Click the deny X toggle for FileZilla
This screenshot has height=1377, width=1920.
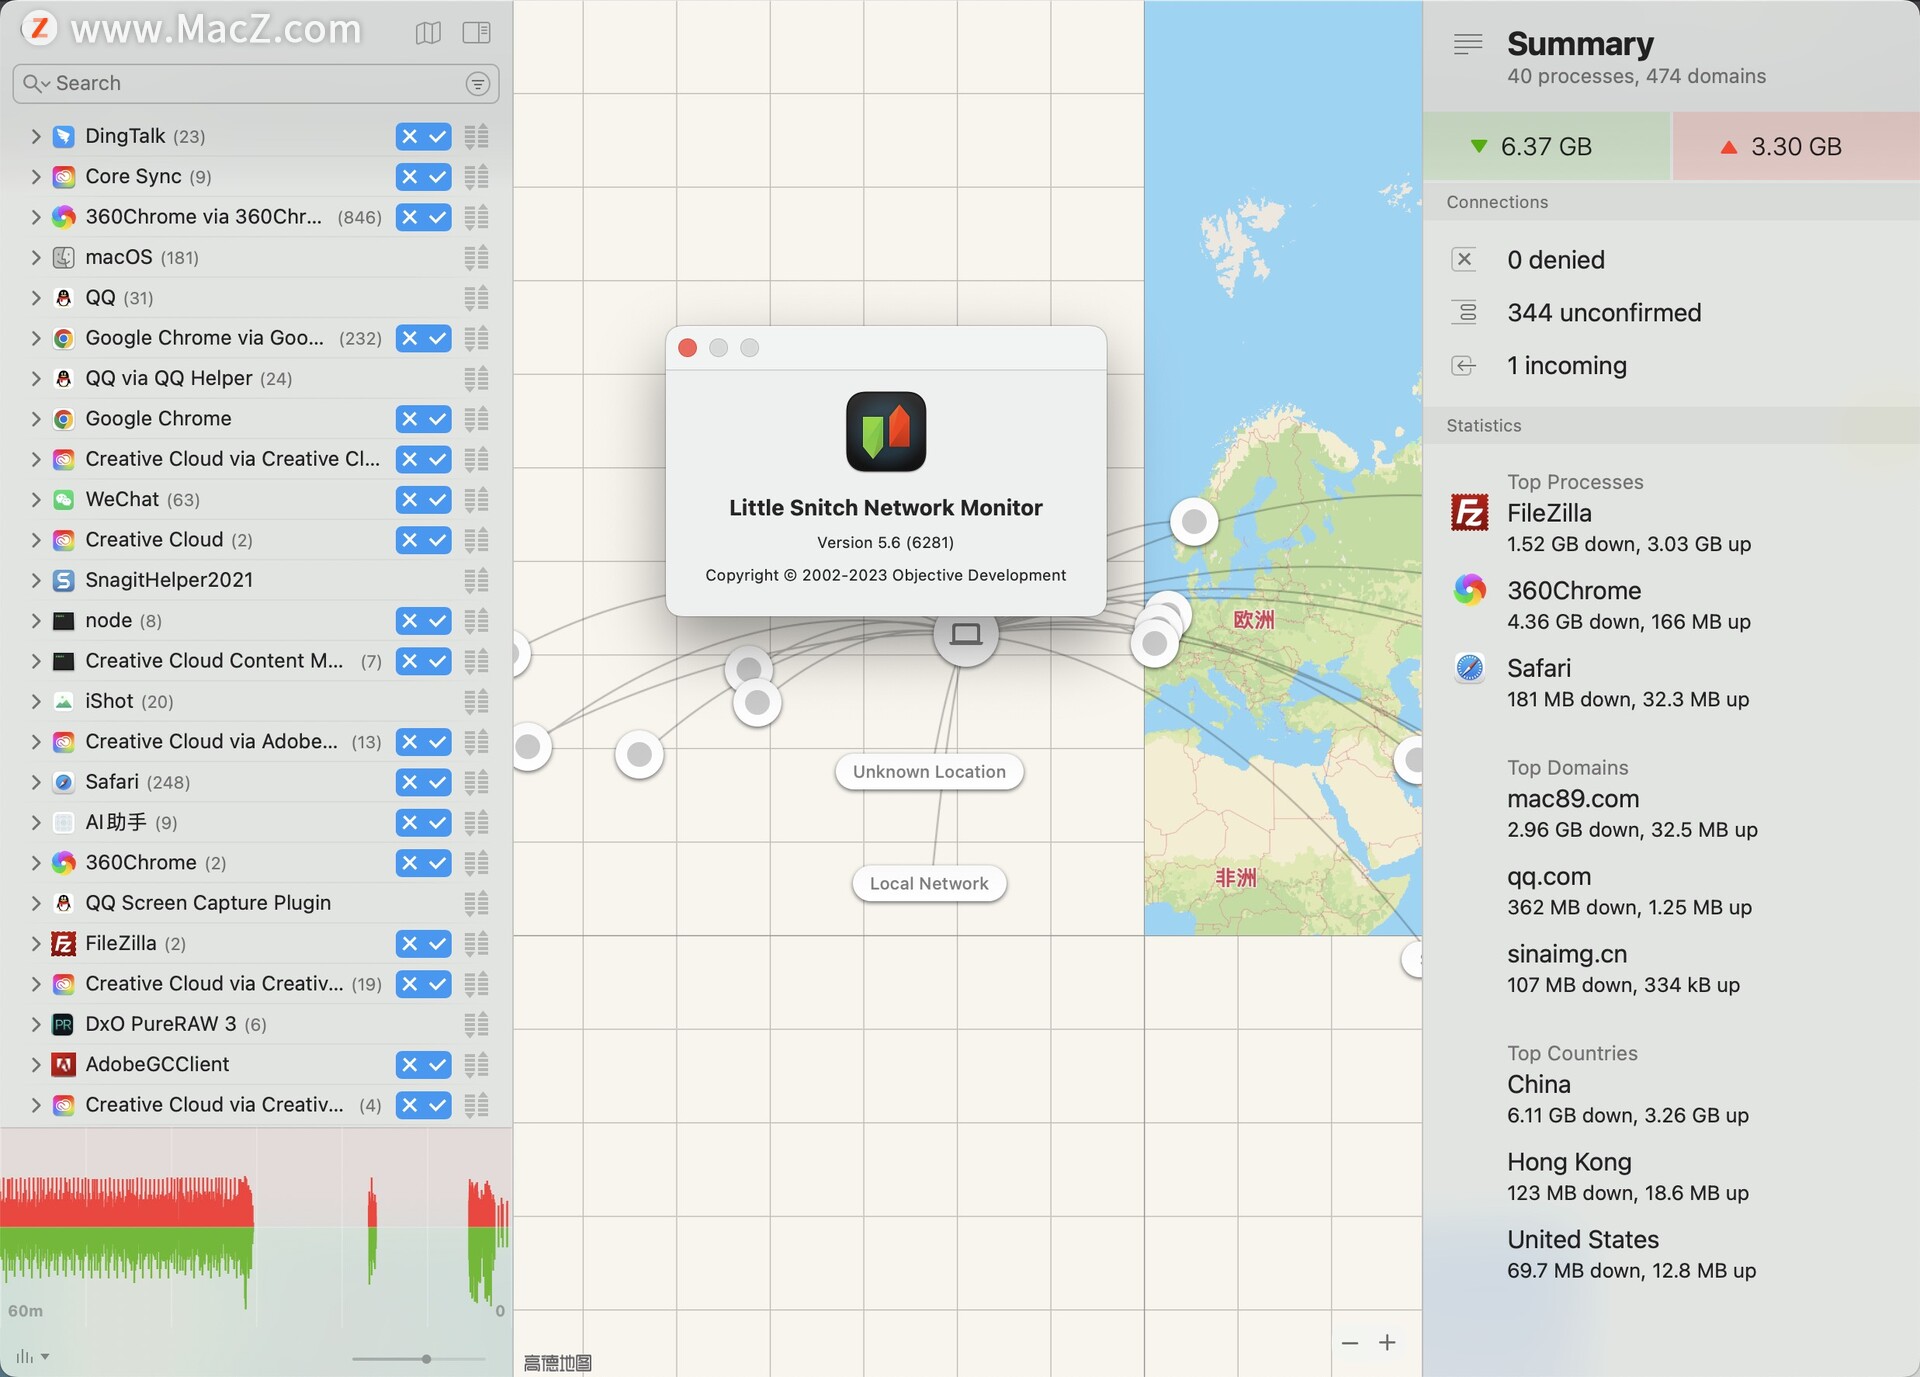(409, 944)
